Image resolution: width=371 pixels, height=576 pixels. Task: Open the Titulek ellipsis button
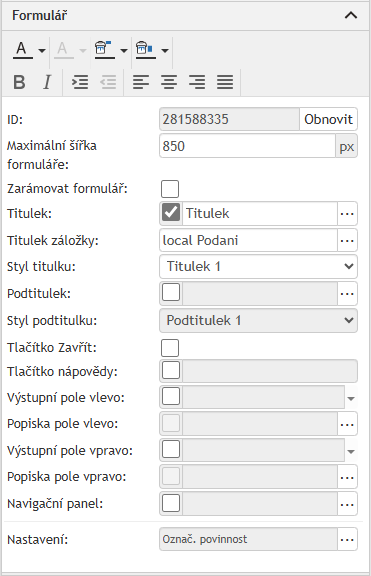pos(347,213)
